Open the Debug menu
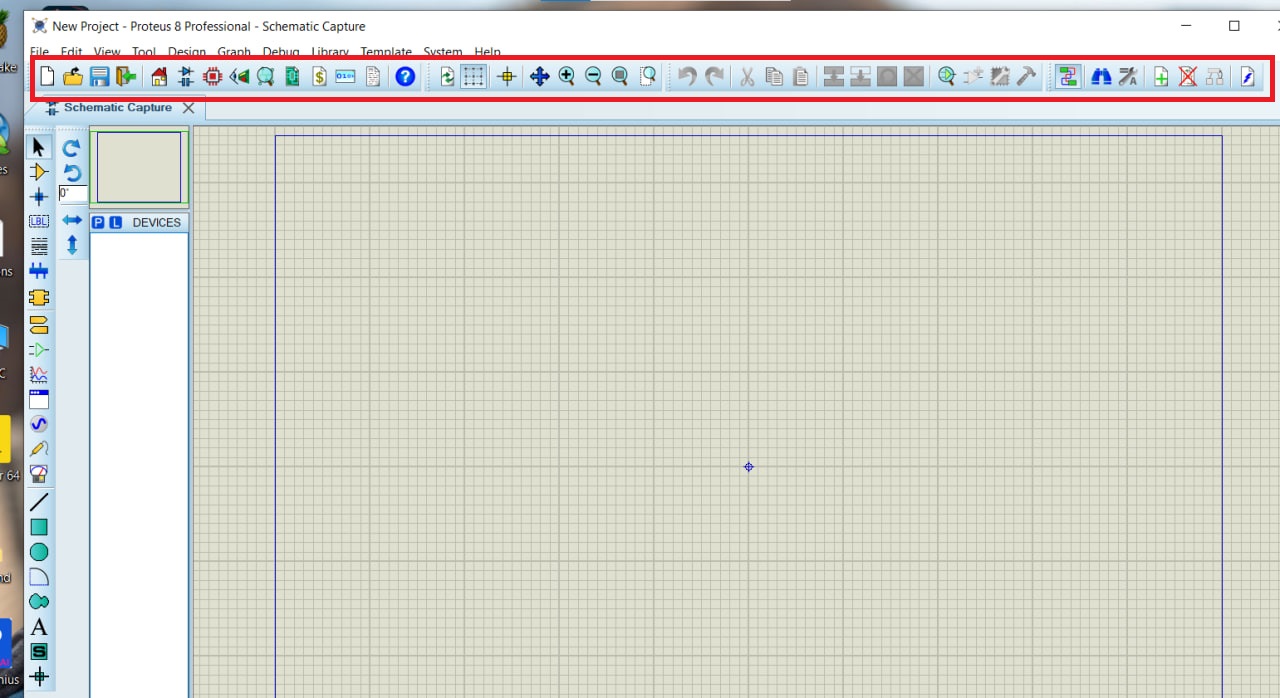The height and width of the screenshot is (698, 1280). (x=280, y=52)
